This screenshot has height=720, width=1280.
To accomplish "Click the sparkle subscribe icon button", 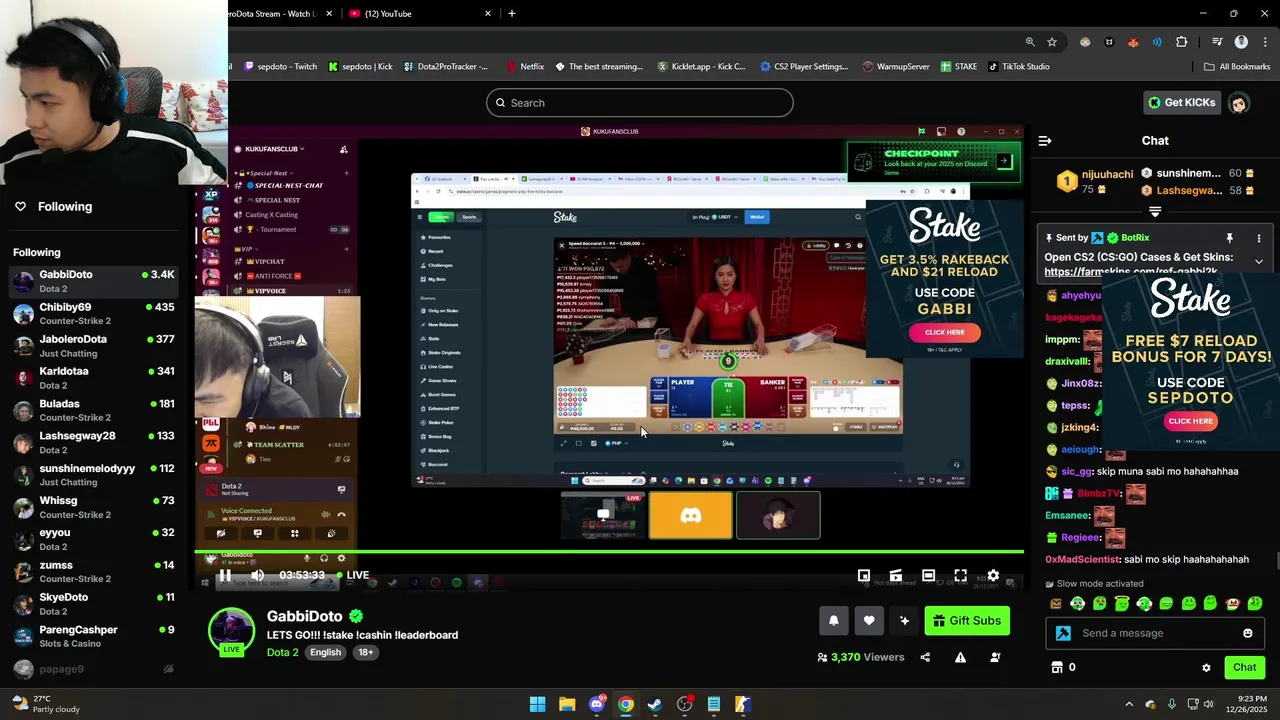I will [x=904, y=621].
